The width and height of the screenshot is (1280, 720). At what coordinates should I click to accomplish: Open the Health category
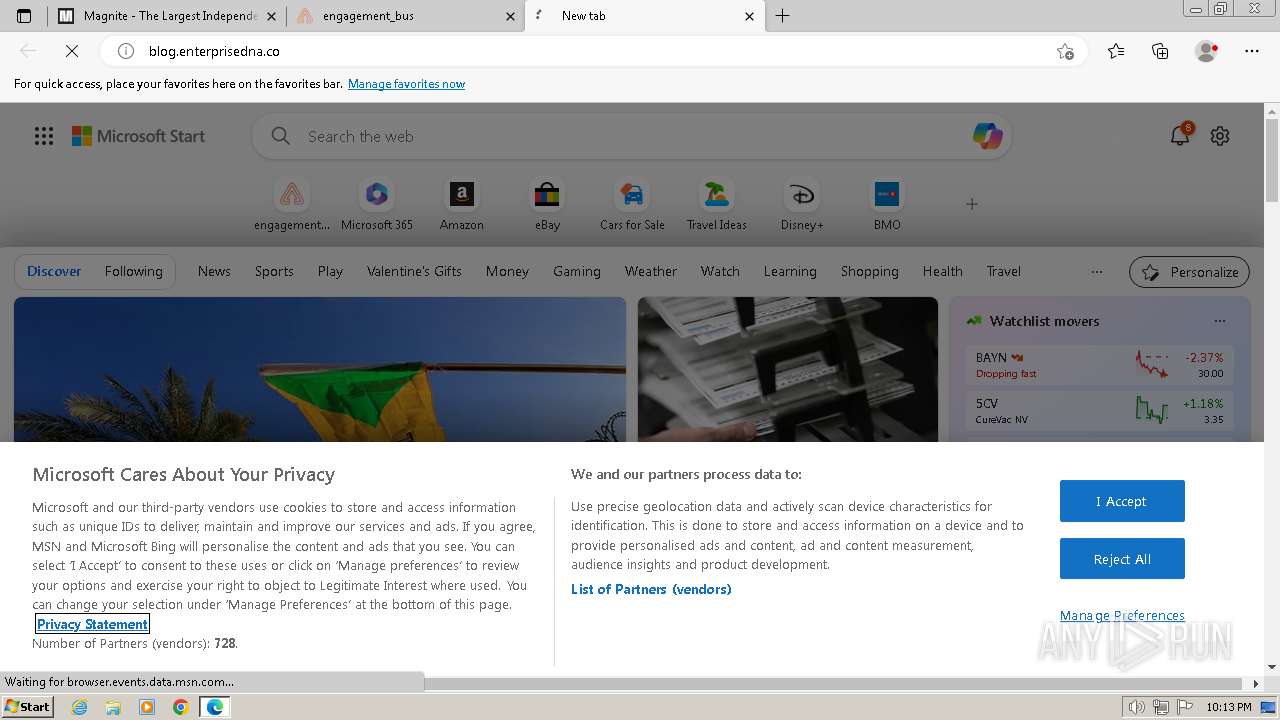click(942, 271)
